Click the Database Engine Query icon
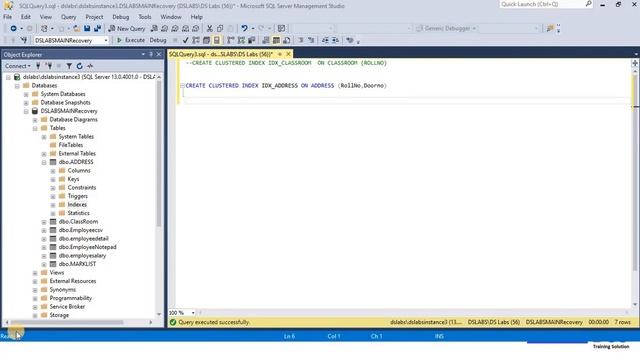This screenshot has width=640, height=360. [x=154, y=29]
